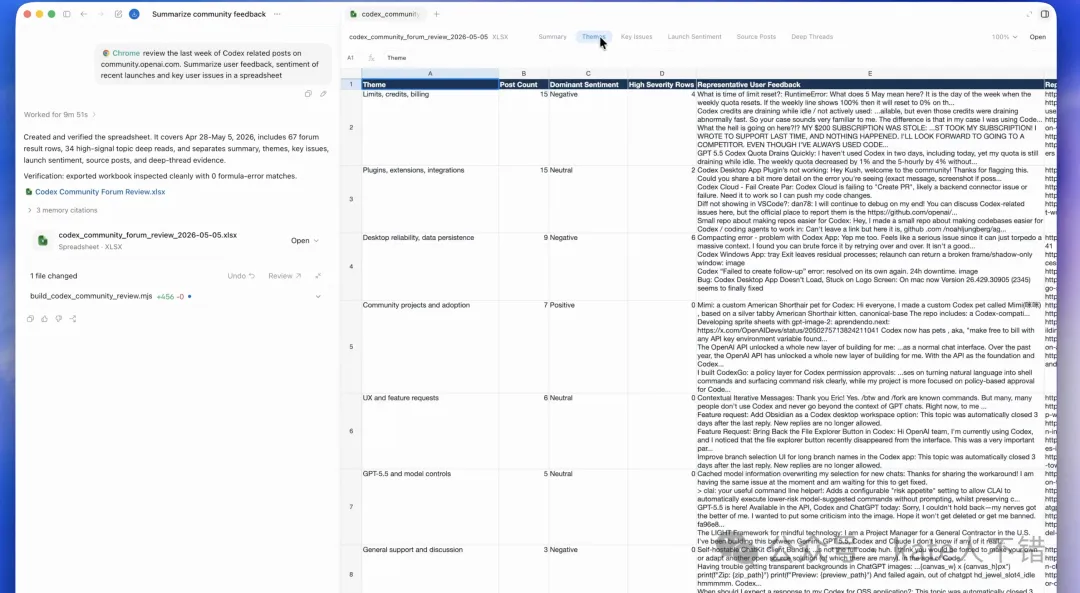
Task: Click the A1 cell reference box
Action: point(351,58)
